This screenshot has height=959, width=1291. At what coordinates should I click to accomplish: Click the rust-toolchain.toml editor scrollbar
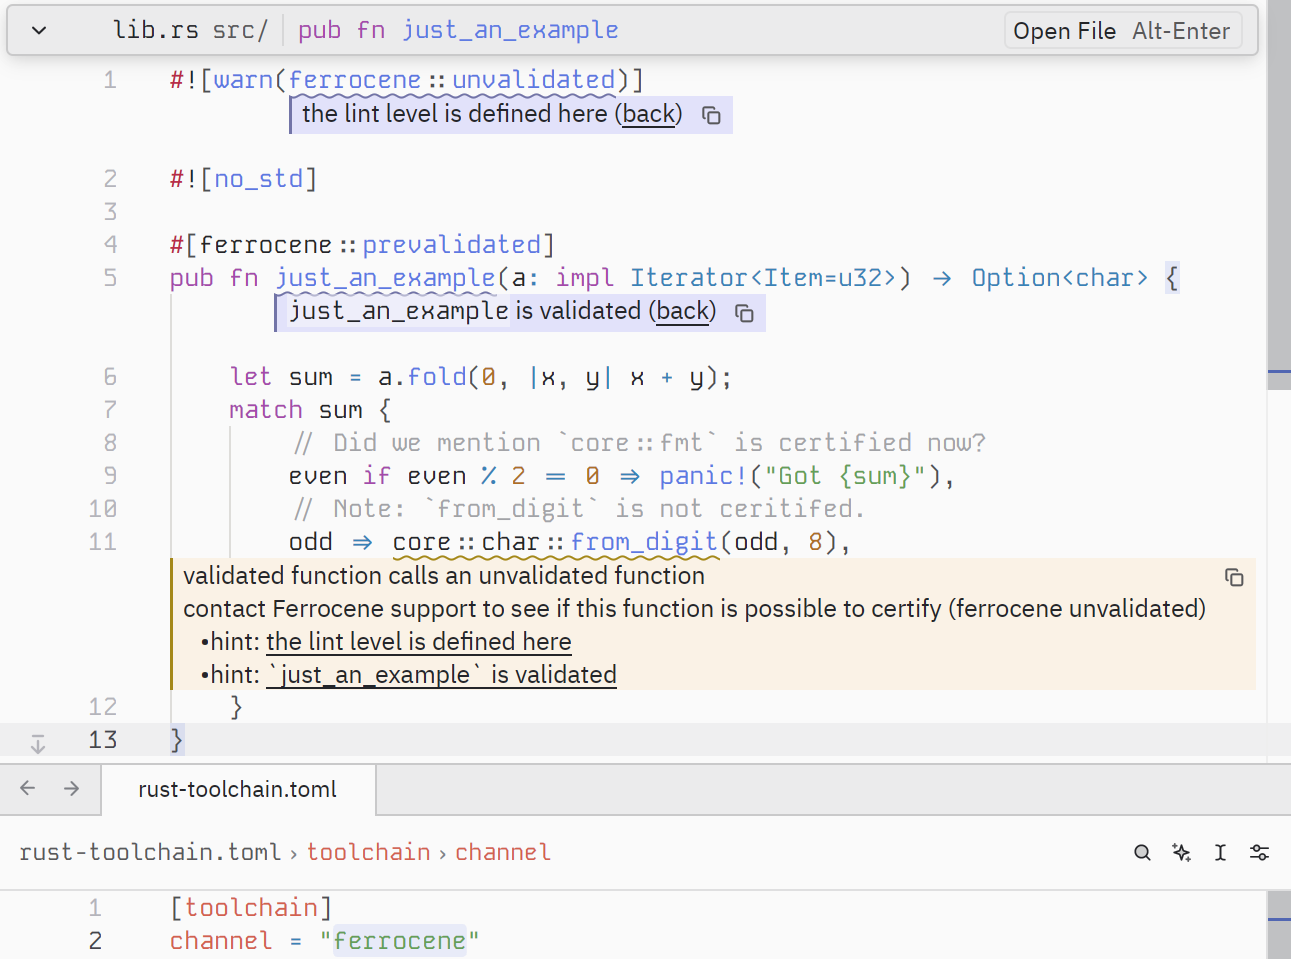click(1279, 925)
